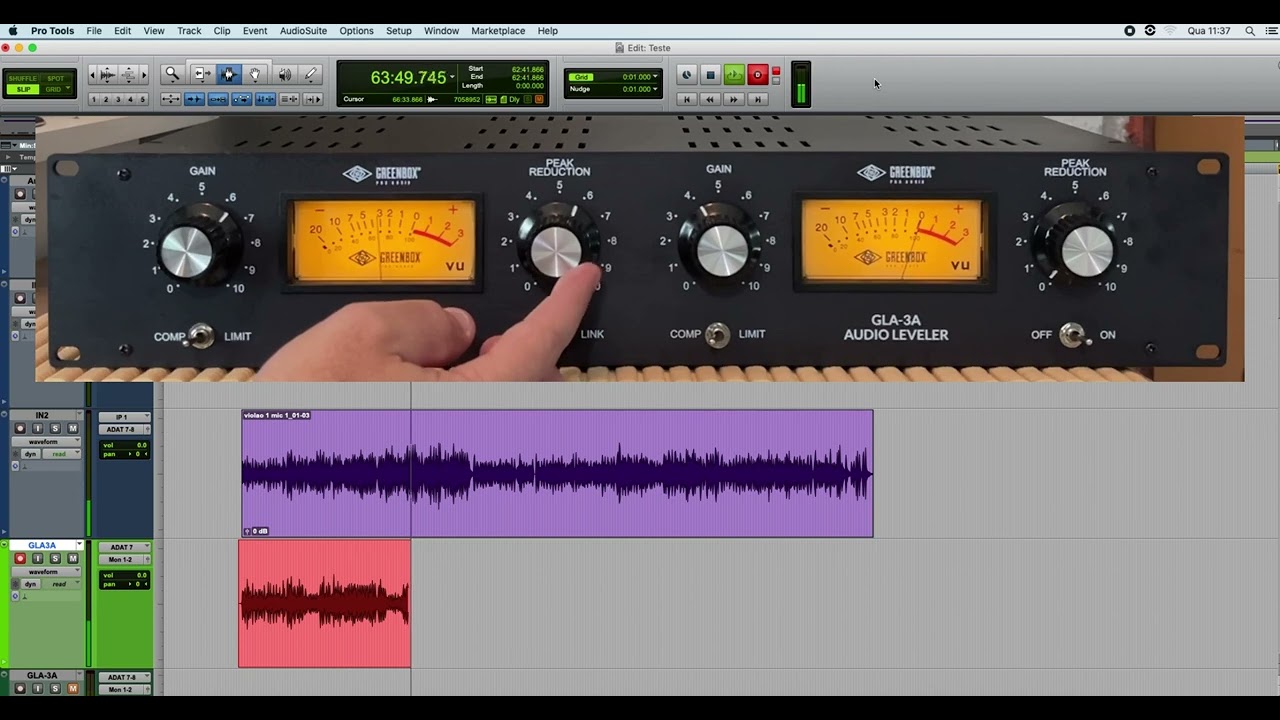
Task: Click the green Play button
Action: 734,75
